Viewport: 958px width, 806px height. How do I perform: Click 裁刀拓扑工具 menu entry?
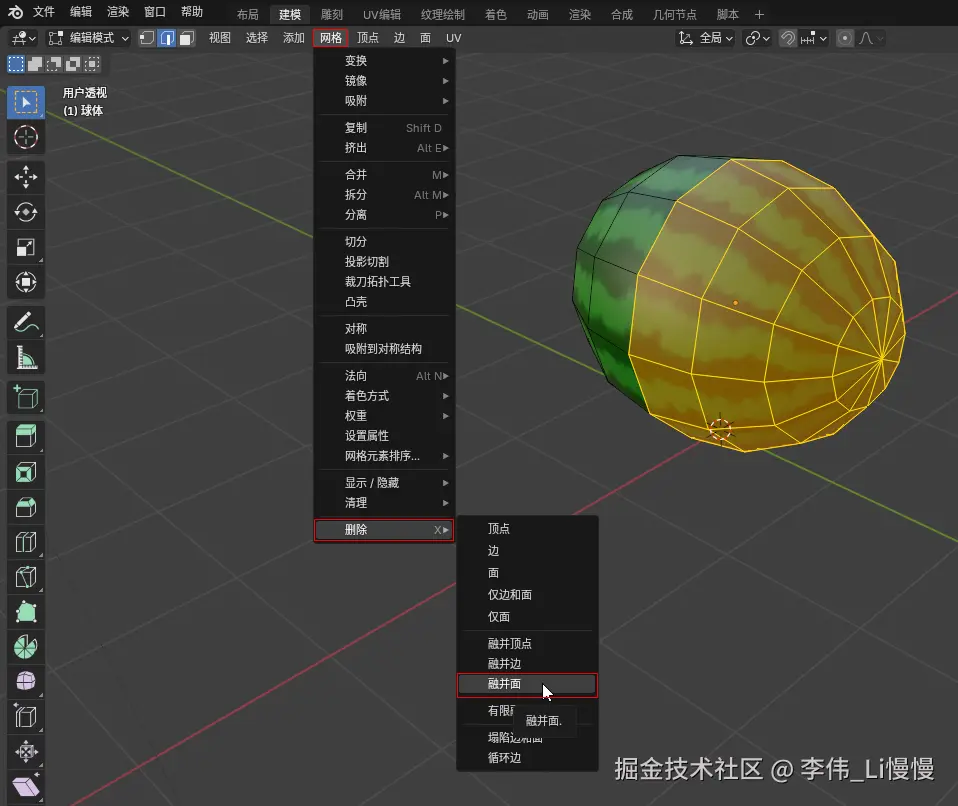[384, 282]
